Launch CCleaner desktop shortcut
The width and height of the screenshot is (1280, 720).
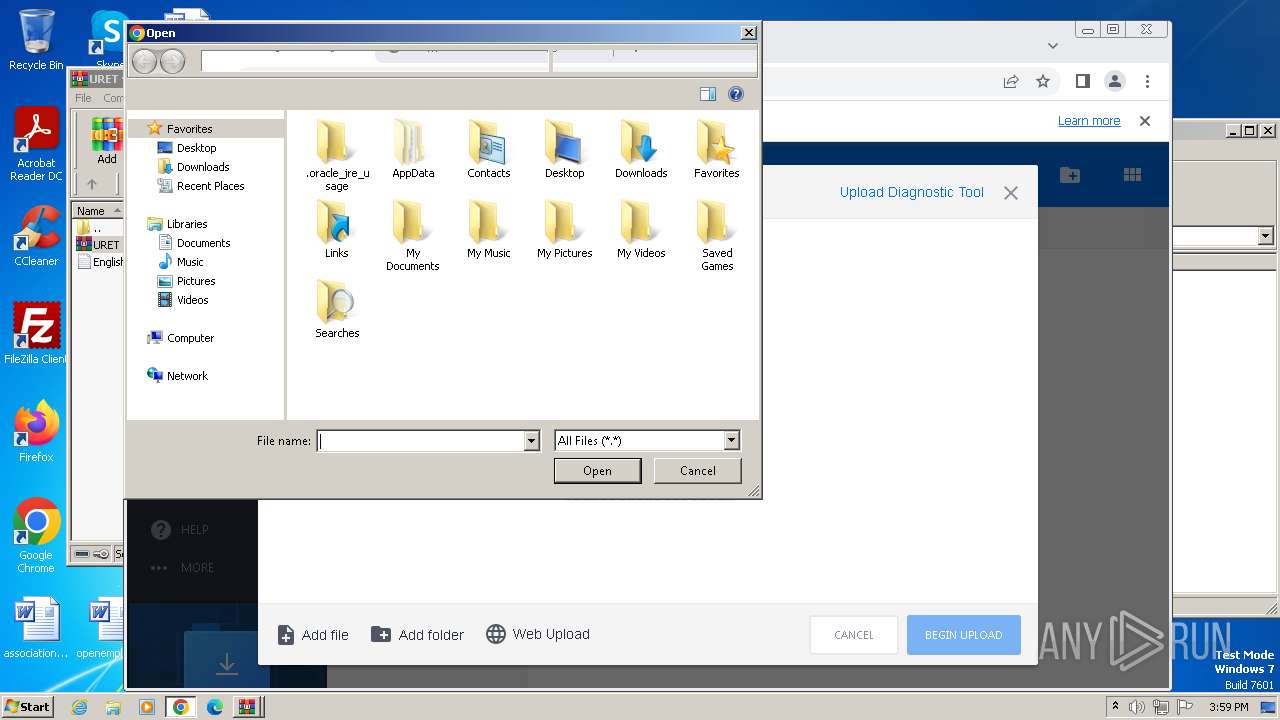[x=36, y=236]
